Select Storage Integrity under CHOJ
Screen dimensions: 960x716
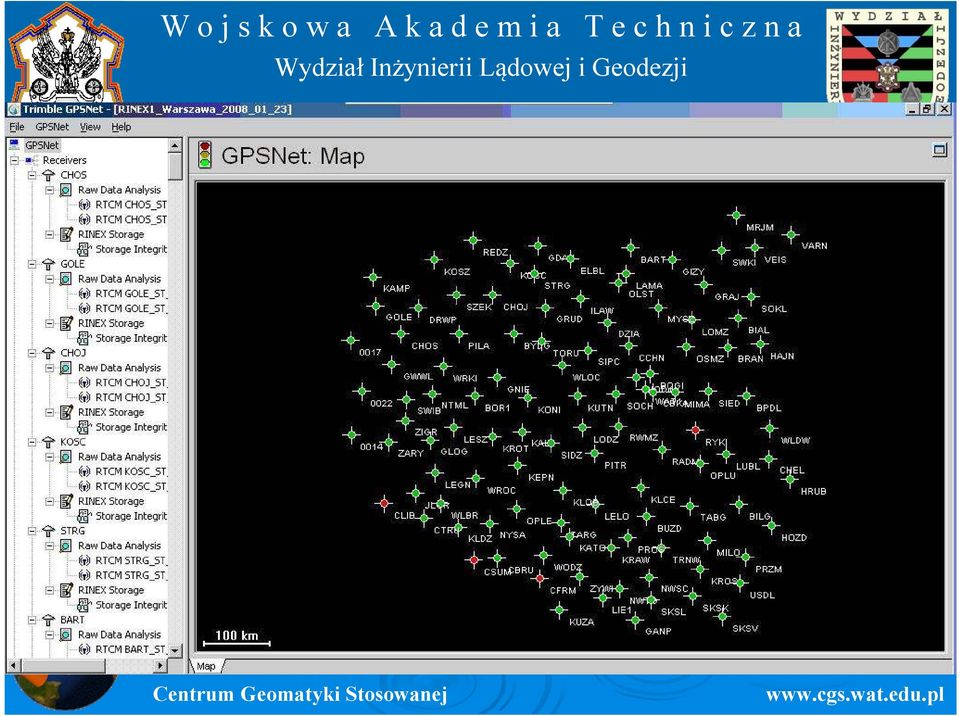click(x=131, y=427)
